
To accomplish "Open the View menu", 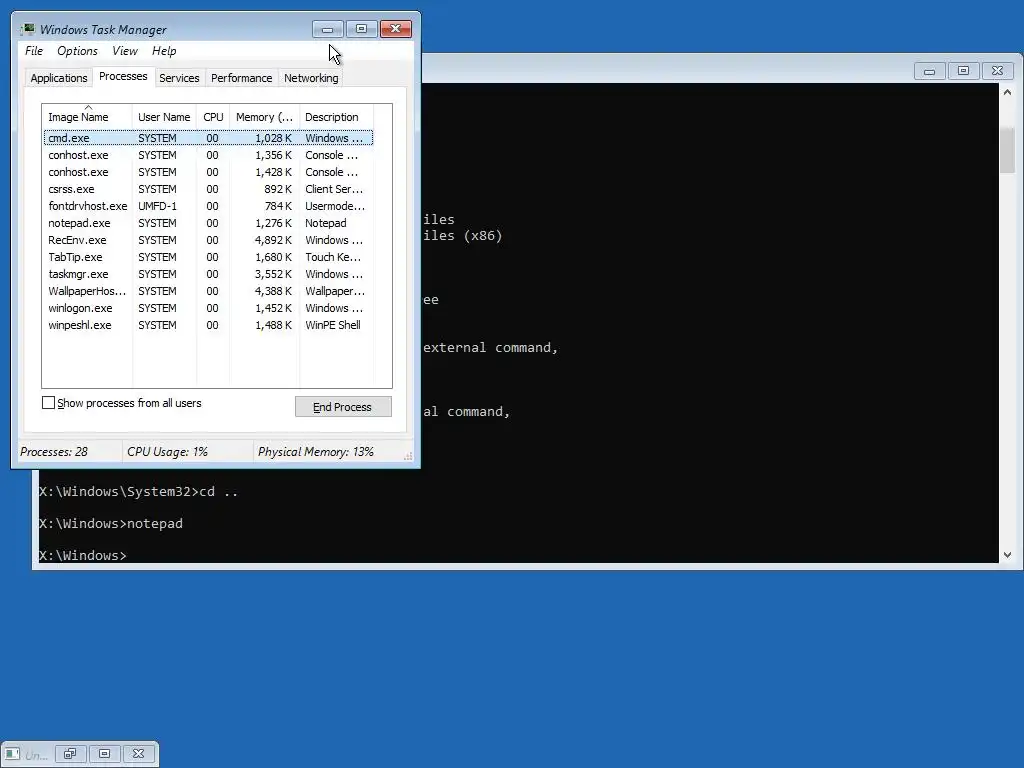I will (125, 51).
